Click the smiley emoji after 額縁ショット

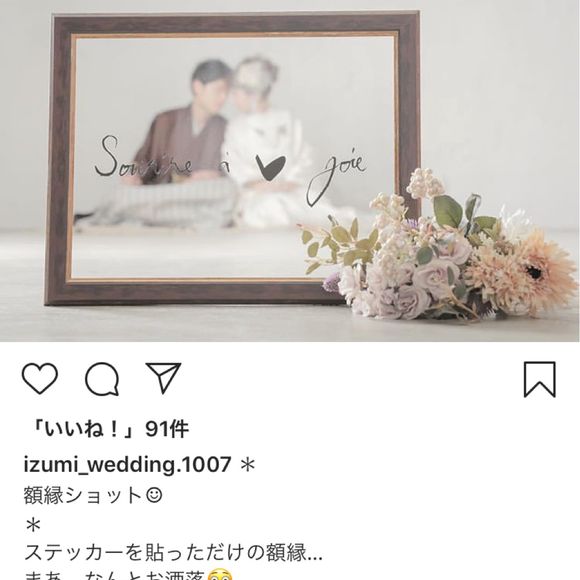pyautogui.click(x=154, y=496)
